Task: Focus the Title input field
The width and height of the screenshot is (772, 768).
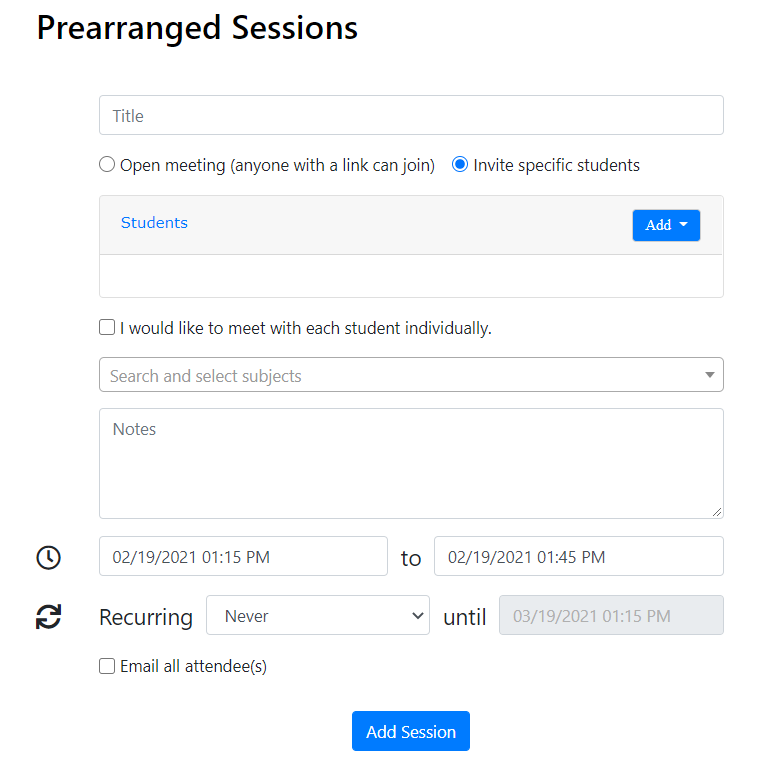Action: (411, 116)
